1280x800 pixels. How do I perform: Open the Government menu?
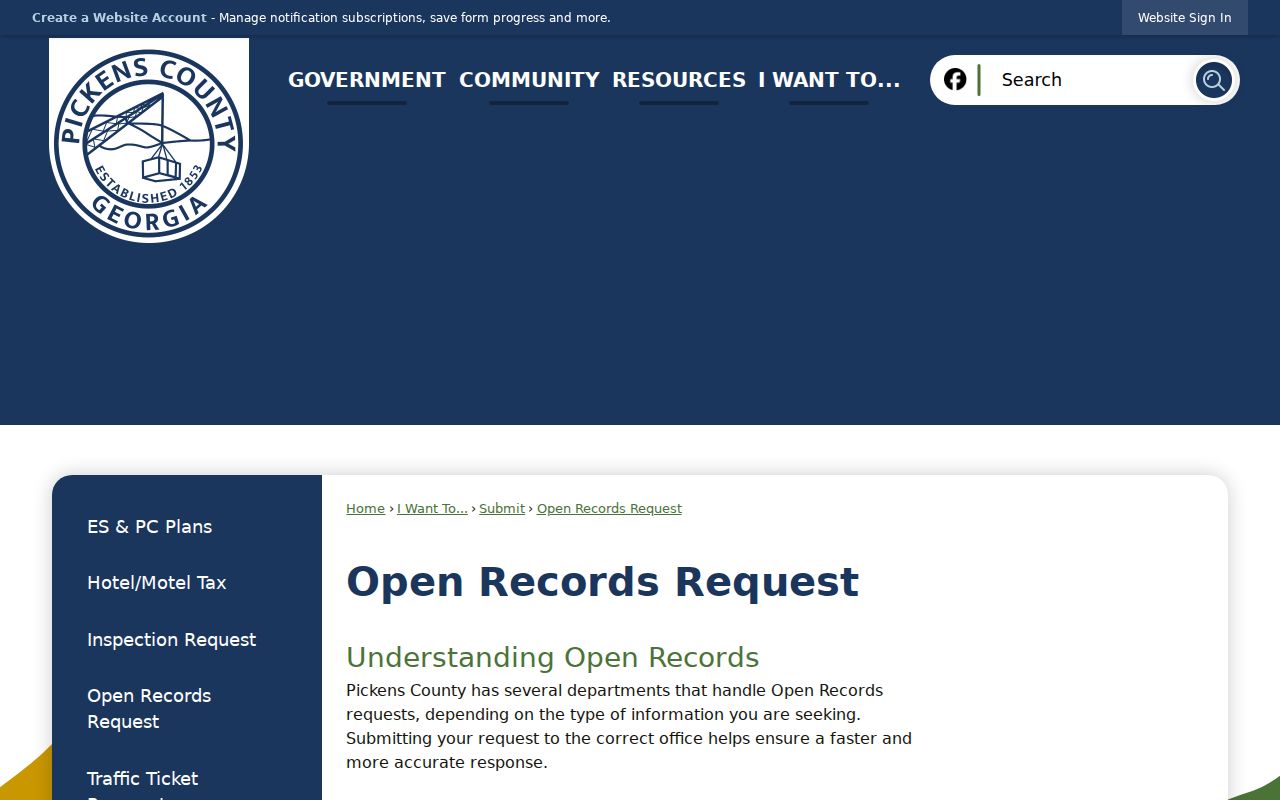point(367,80)
